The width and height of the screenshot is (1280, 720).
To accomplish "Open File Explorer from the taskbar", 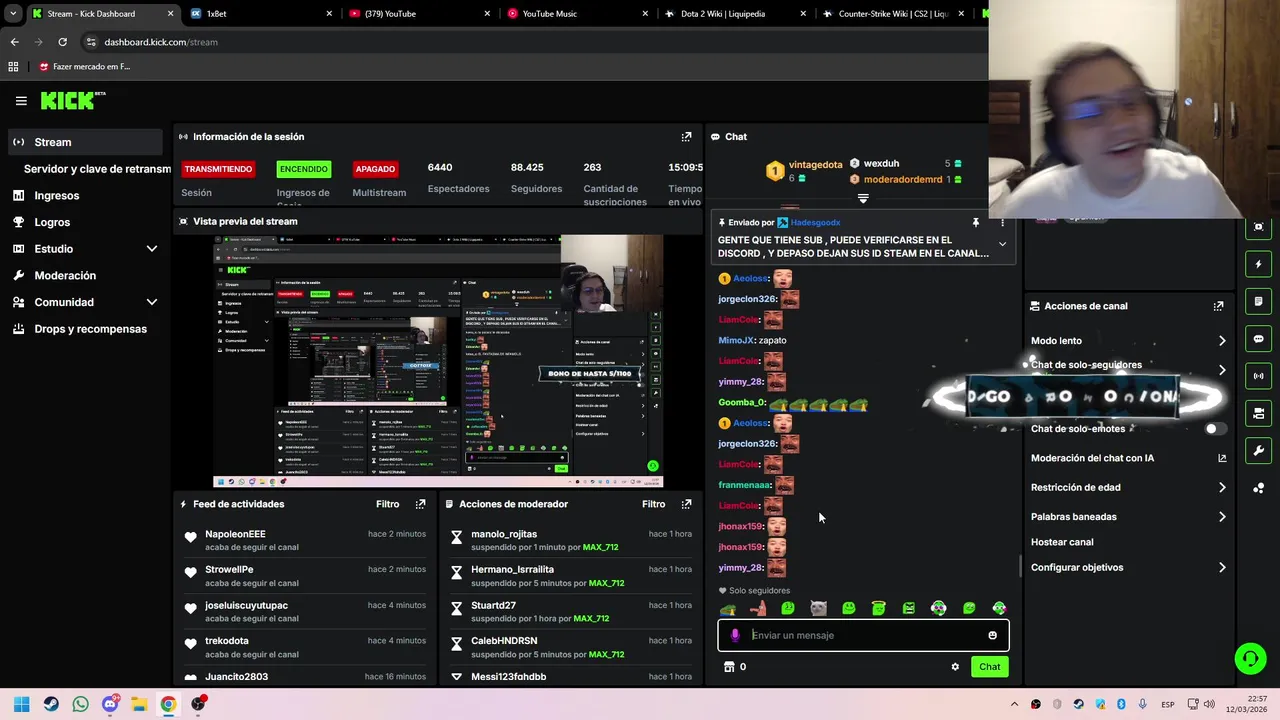I will pyautogui.click(x=139, y=704).
